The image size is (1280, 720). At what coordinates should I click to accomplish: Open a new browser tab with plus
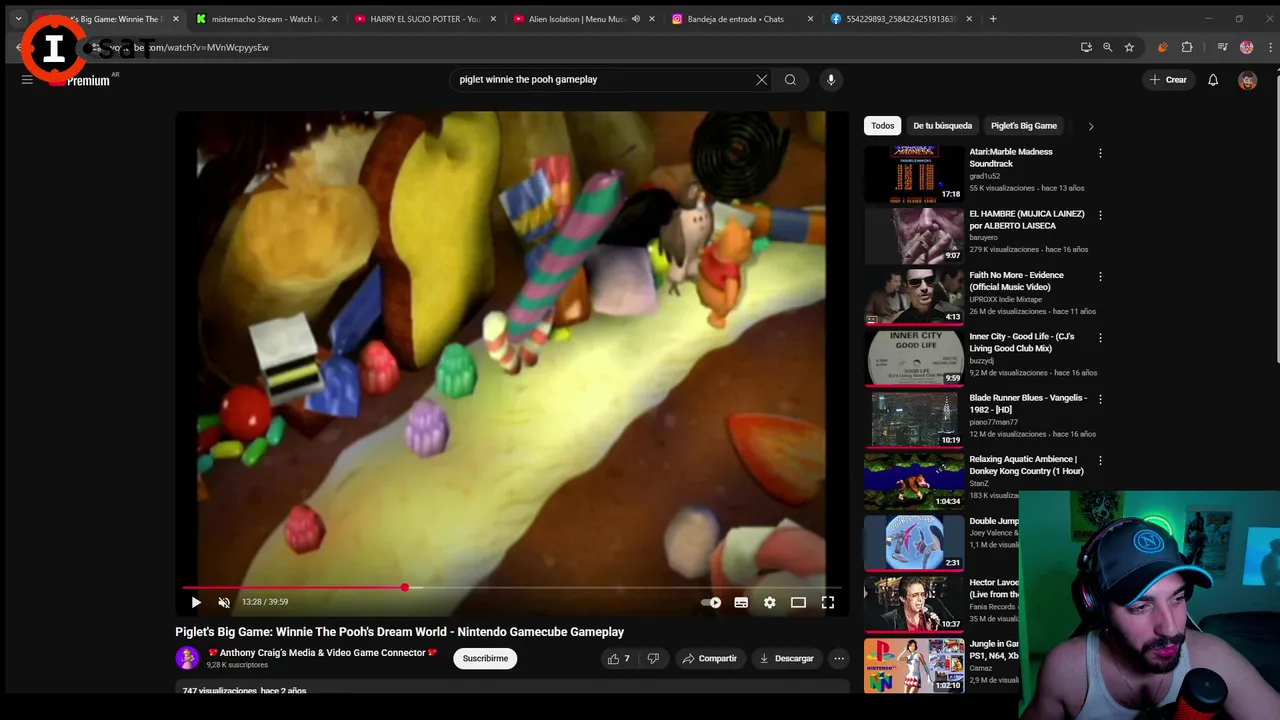993,19
